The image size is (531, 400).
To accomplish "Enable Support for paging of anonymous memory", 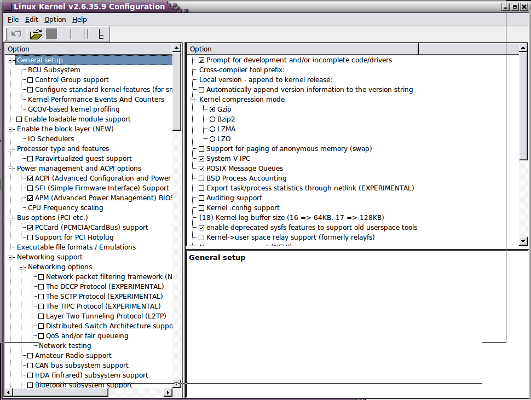I will (201, 149).
